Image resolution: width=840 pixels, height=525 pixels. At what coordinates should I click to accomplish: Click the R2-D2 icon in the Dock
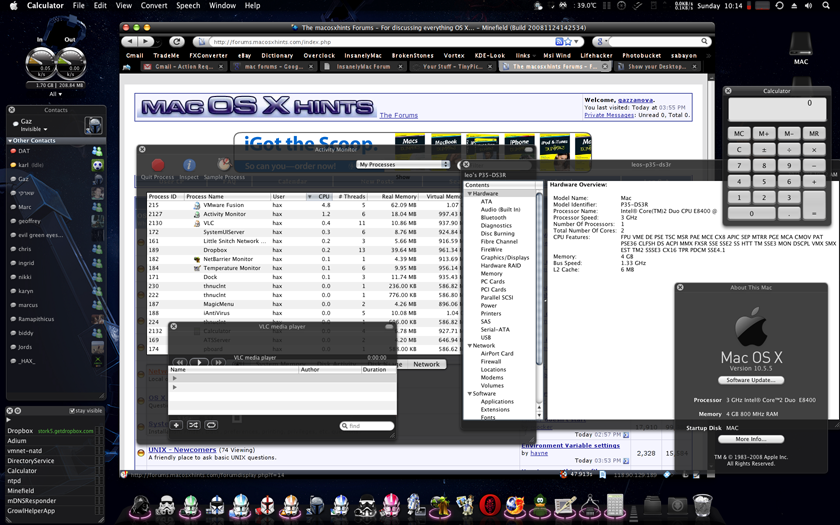coord(416,505)
